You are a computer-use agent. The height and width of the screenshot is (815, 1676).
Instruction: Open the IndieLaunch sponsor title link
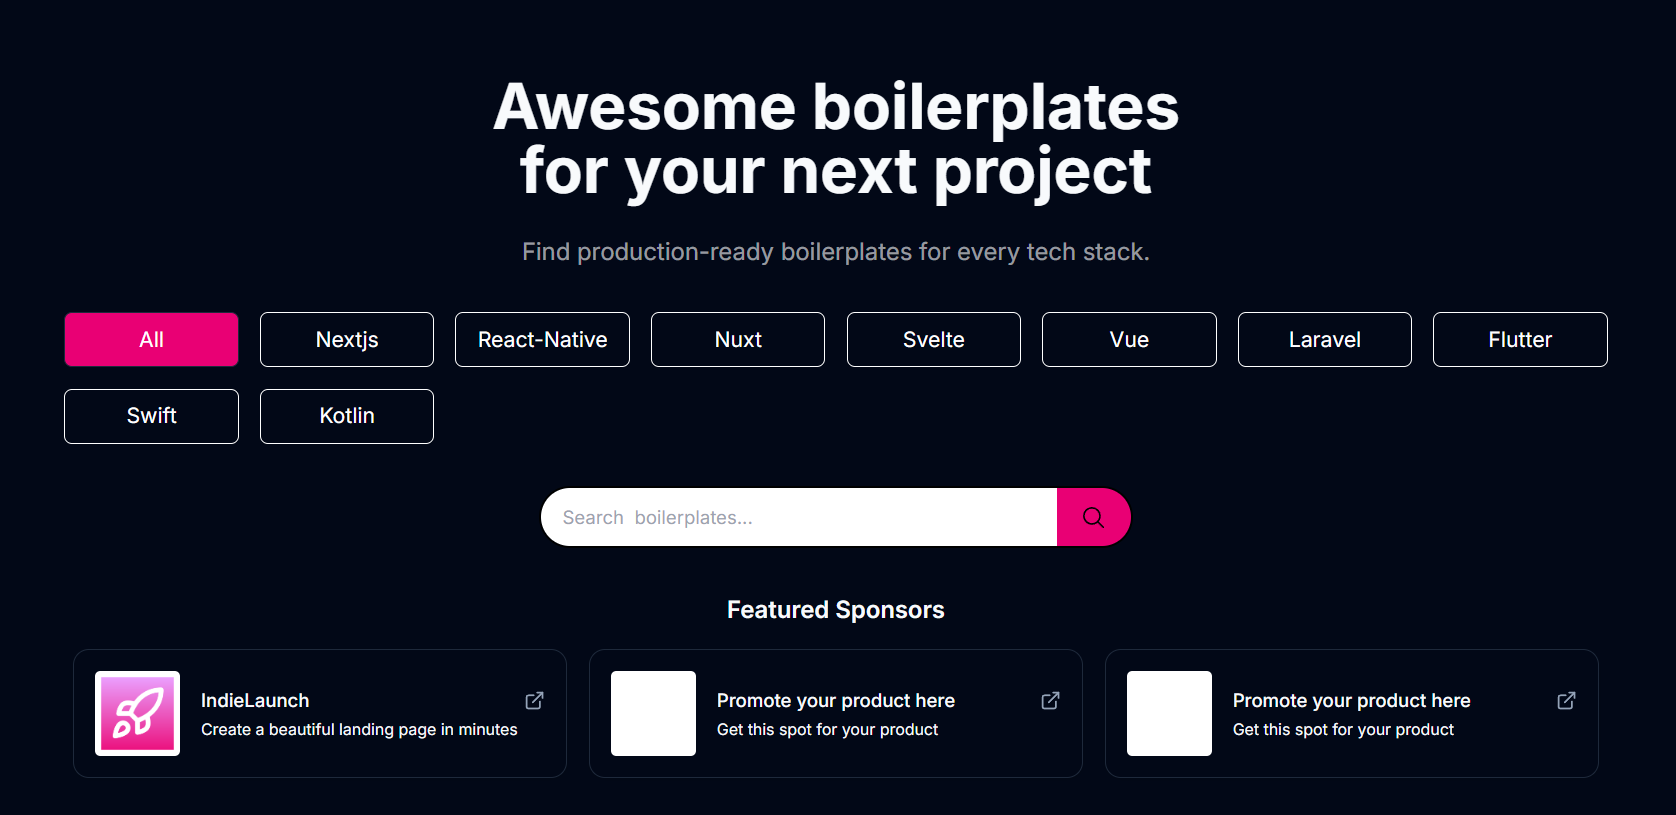pyautogui.click(x=255, y=700)
